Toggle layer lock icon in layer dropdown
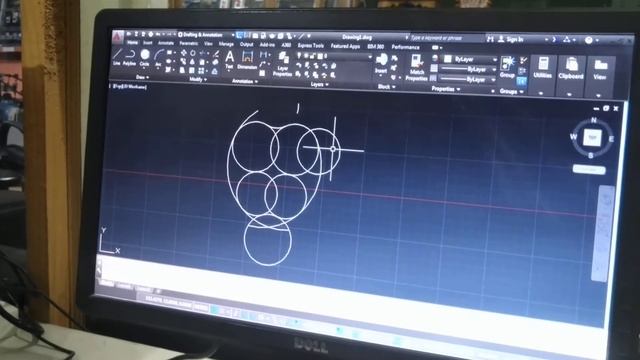The width and height of the screenshot is (640, 360). pos(313,56)
